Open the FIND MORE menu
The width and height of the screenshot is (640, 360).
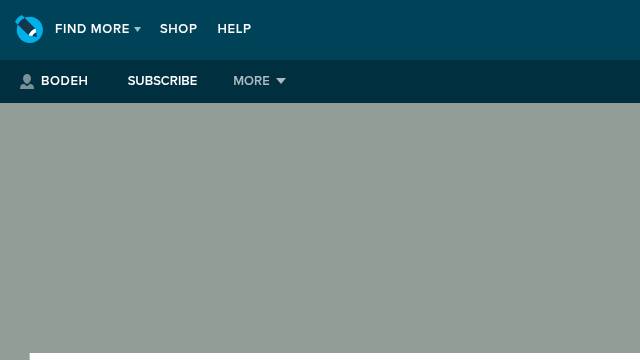pyautogui.click(x=98, y=29)
